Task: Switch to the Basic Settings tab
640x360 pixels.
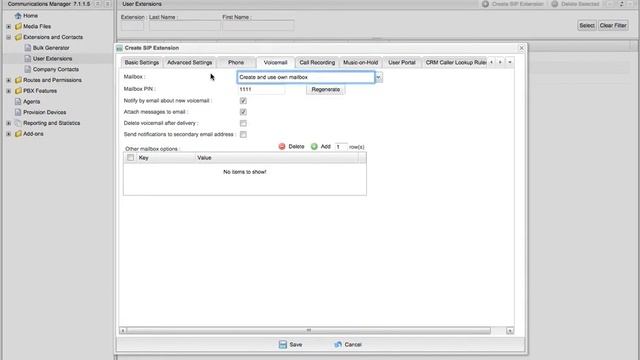Action: coord(142,62)
